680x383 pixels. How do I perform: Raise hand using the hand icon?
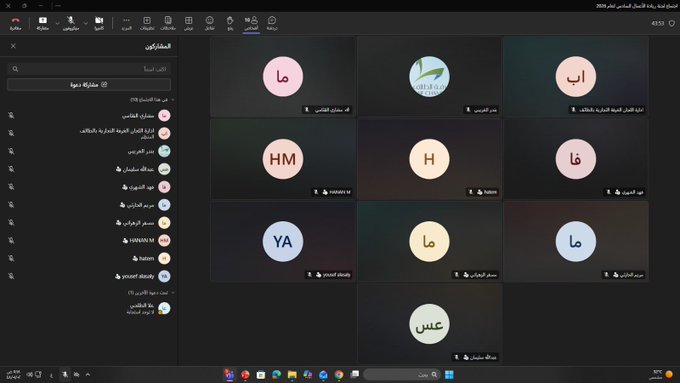tap(230, 23)
